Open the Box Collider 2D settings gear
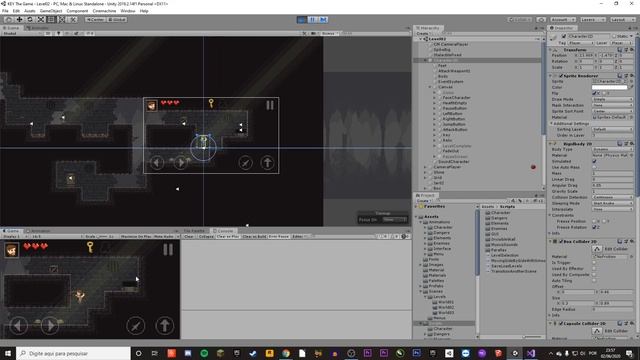 tap(631, 242)
